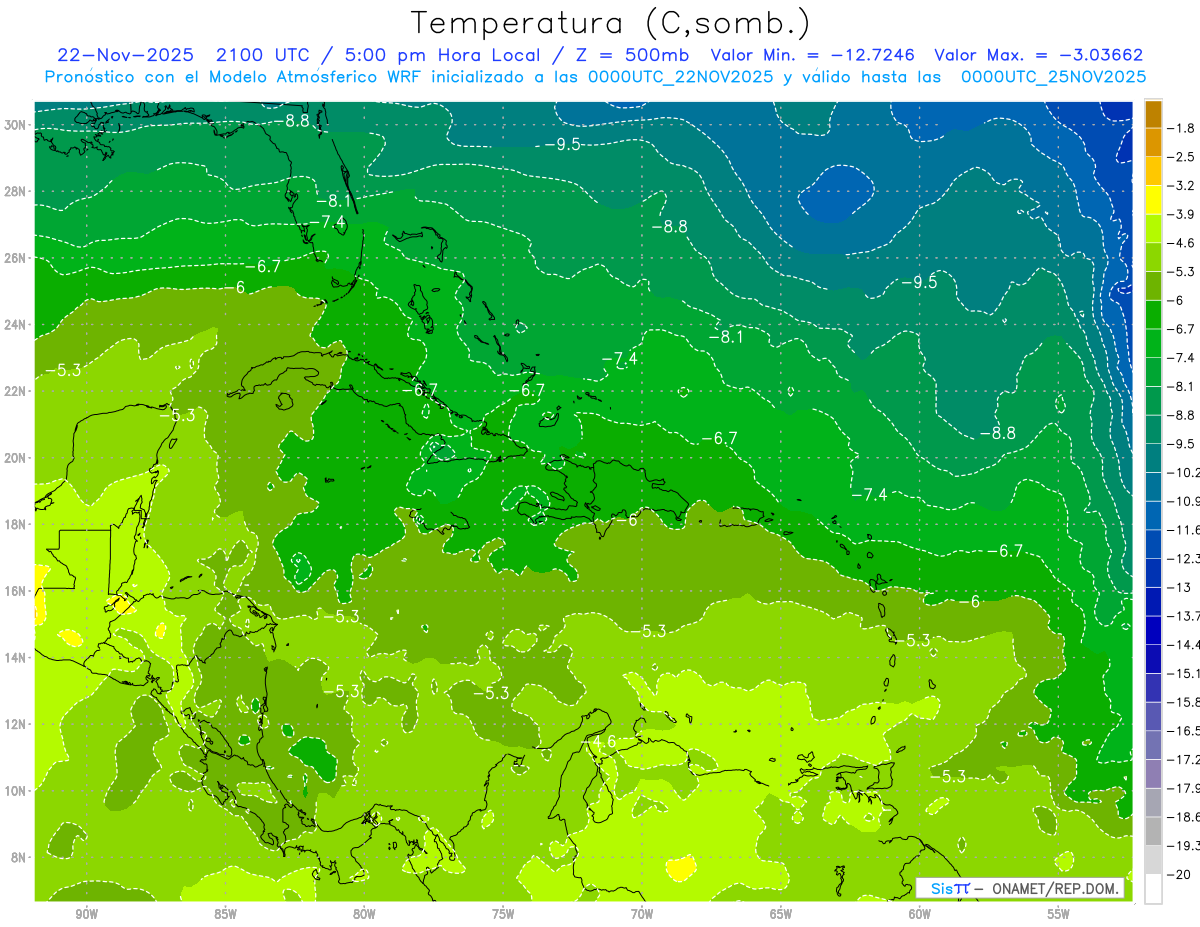Image resolution: width=1200 pixels, height=927 pixels.
Task: Click the '12N' latitude axis label
Action: pyautogui.click(x=15, y=724)
